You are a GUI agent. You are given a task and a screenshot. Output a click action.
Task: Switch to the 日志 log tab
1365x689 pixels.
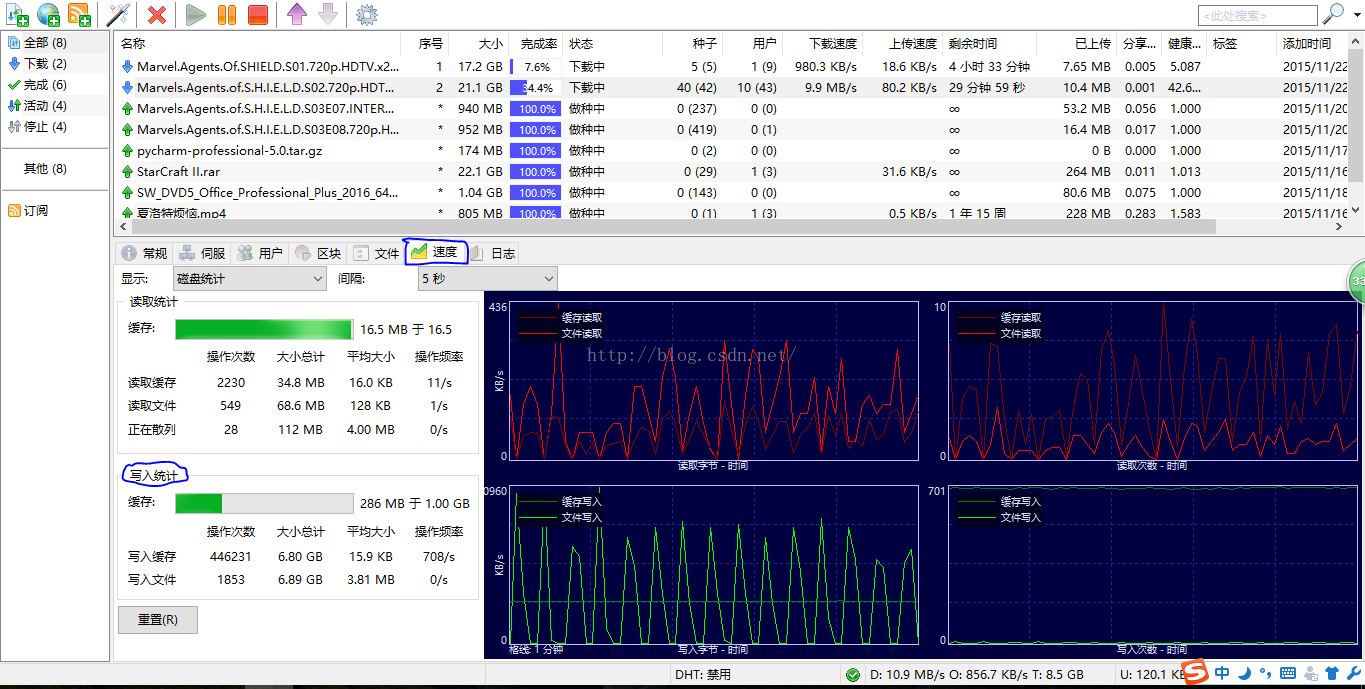pos(492,253)
